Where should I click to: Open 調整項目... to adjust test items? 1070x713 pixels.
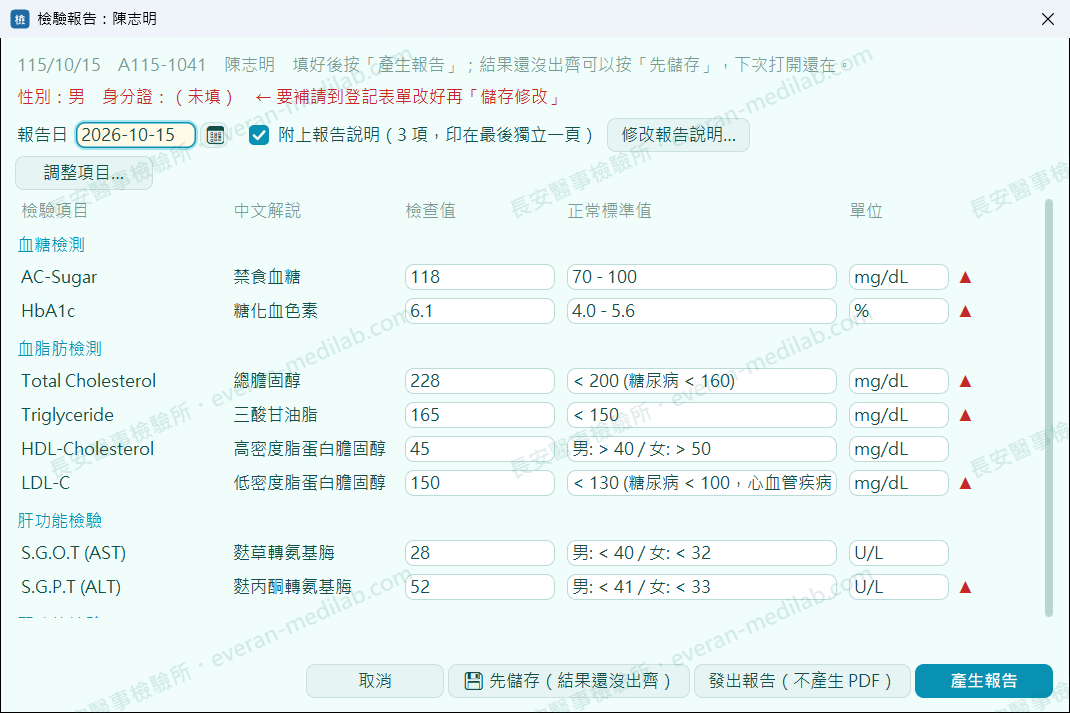click(84, 173)
